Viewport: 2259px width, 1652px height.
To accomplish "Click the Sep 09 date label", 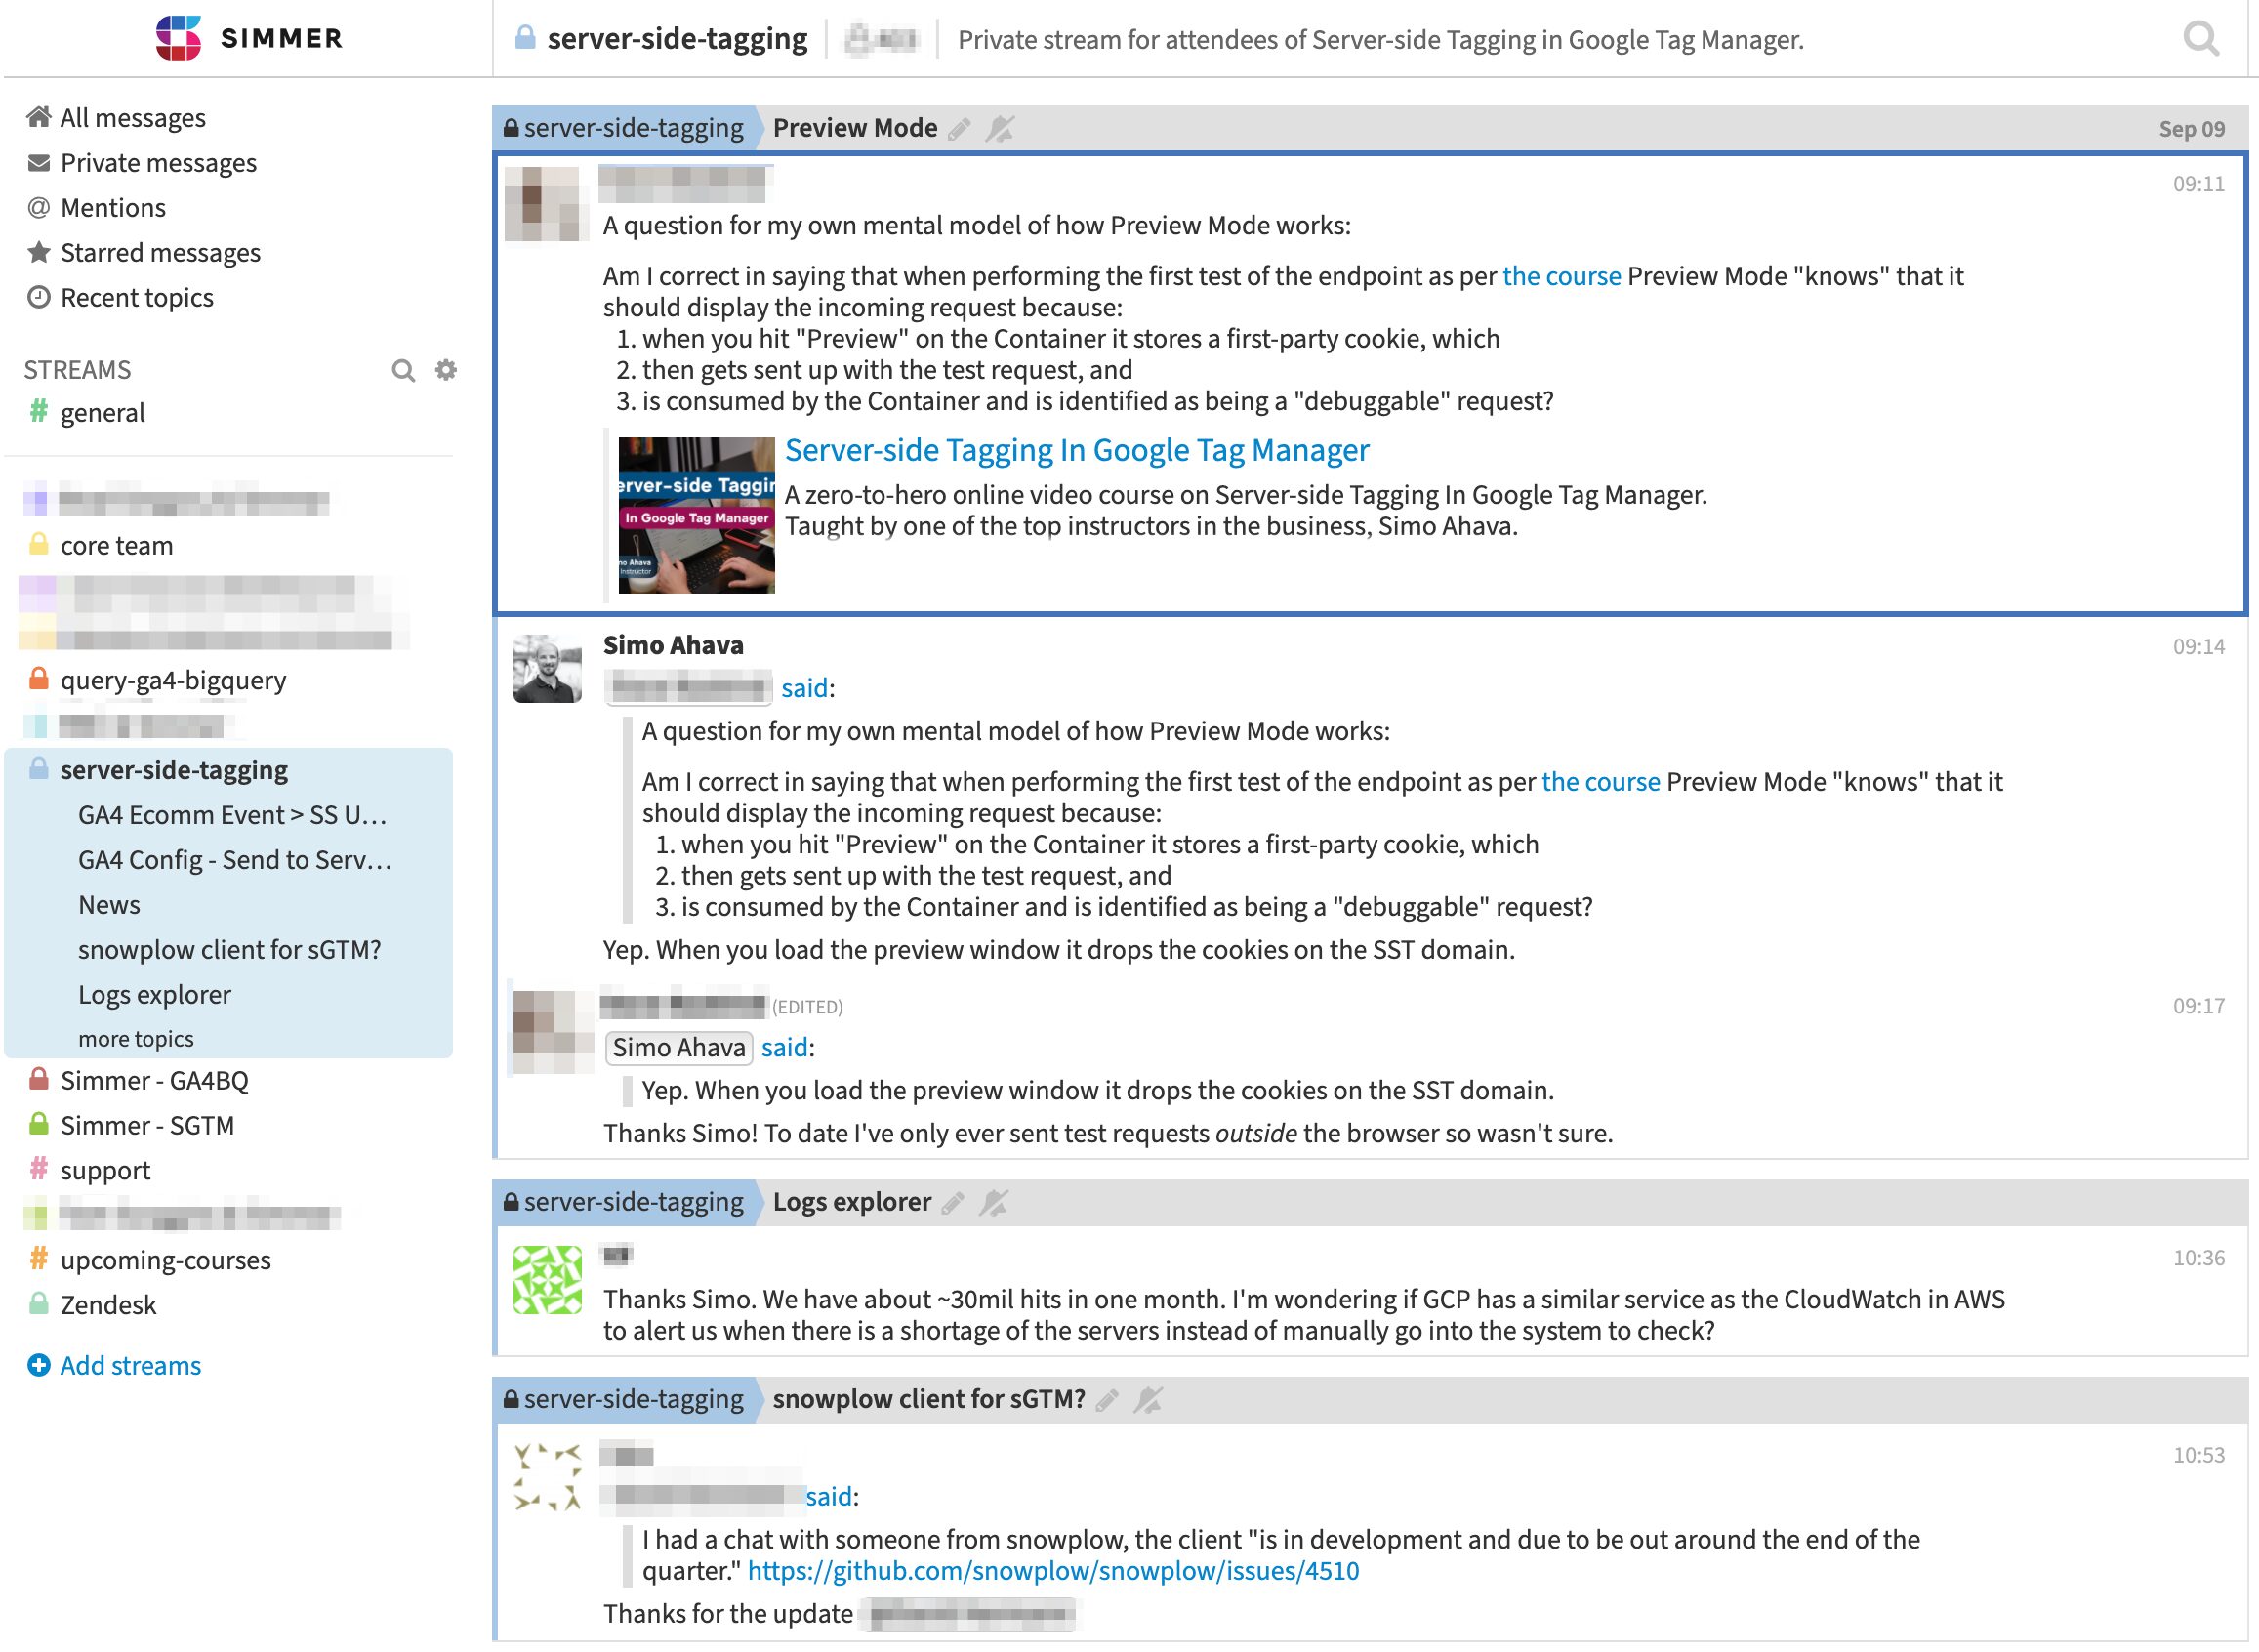I will click(x=2191, y=130).
